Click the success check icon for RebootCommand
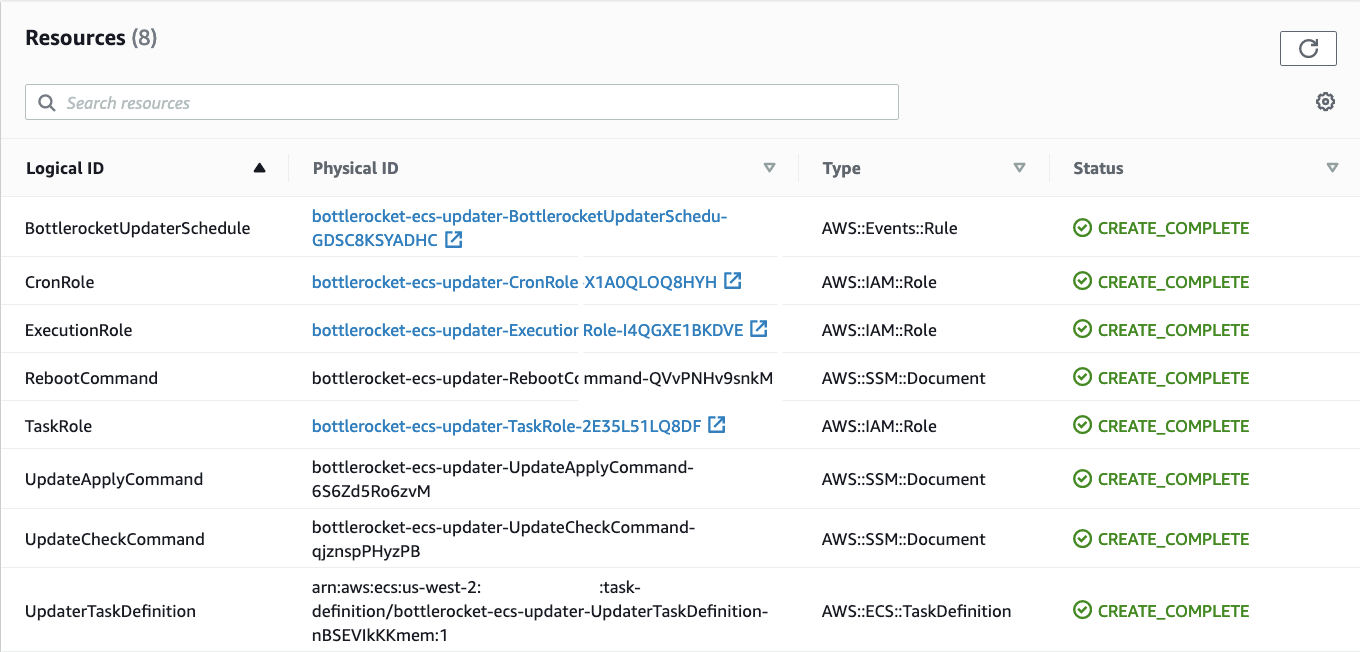The image size is (1360, 652). [1082, 378]
